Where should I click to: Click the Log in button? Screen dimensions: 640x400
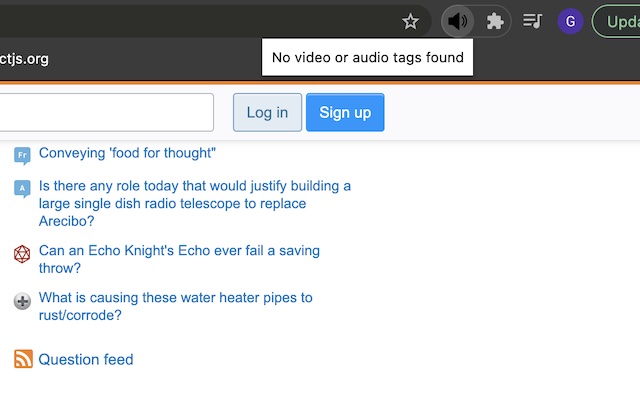coord(267,112)
